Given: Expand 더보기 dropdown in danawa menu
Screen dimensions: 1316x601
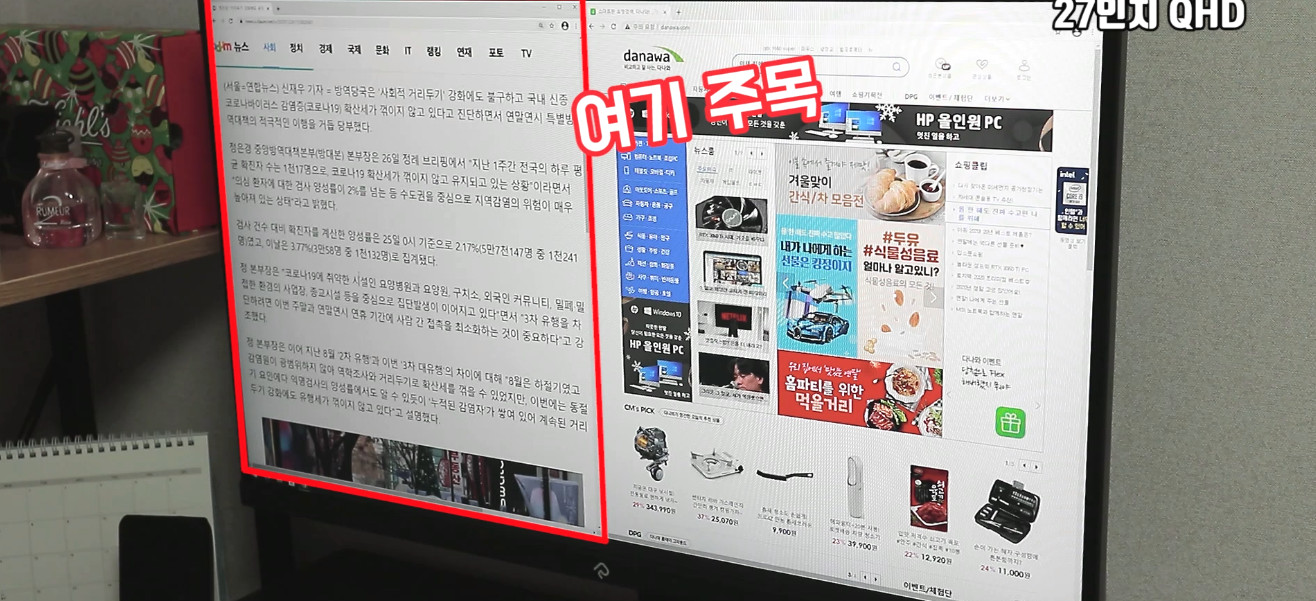Looking at the screenshot, I should (996, 99).
